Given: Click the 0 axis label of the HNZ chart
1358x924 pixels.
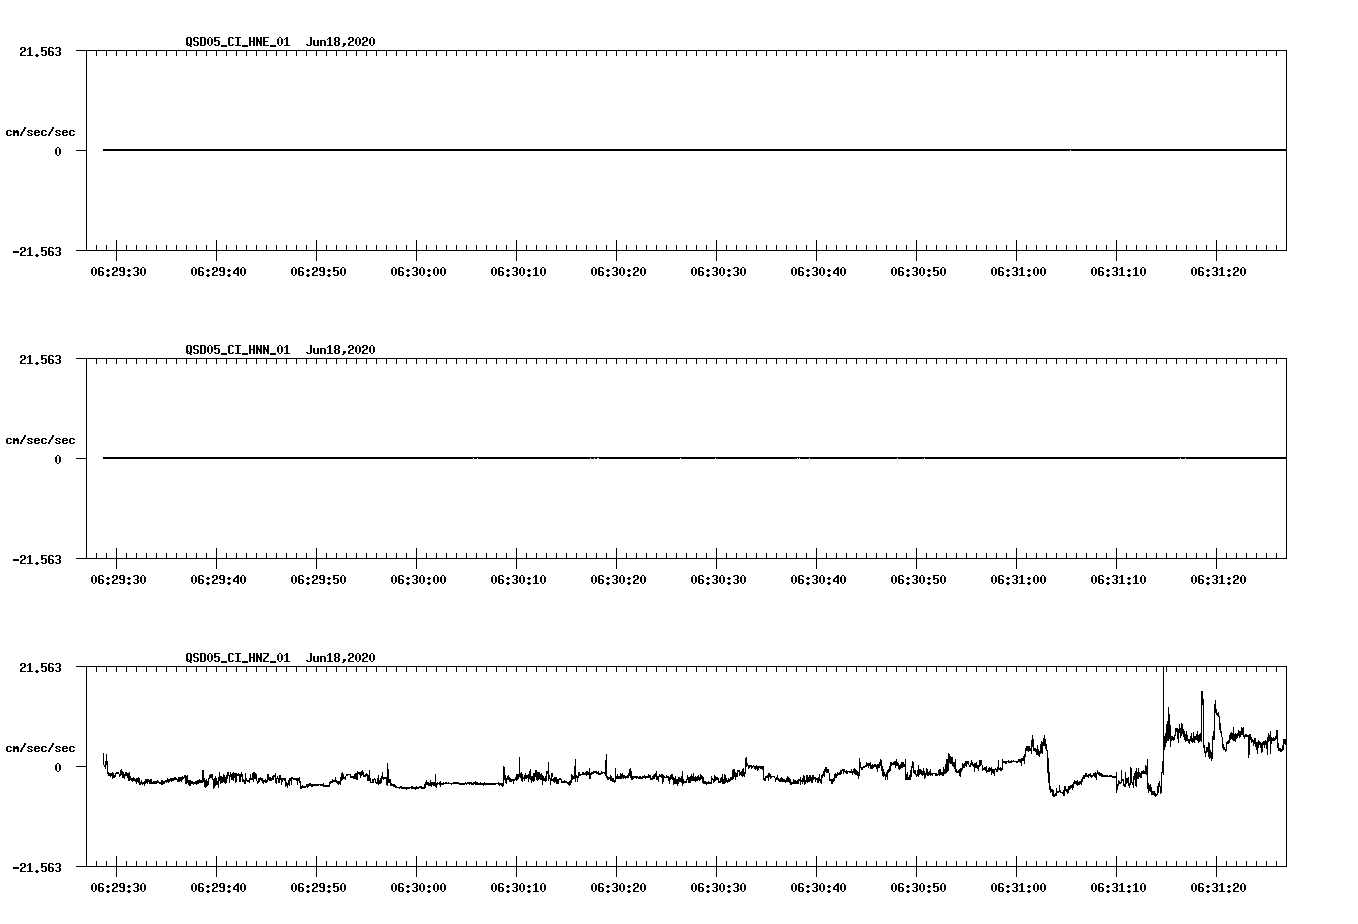Looking at the screenshot, I should [x=58, y=767].
